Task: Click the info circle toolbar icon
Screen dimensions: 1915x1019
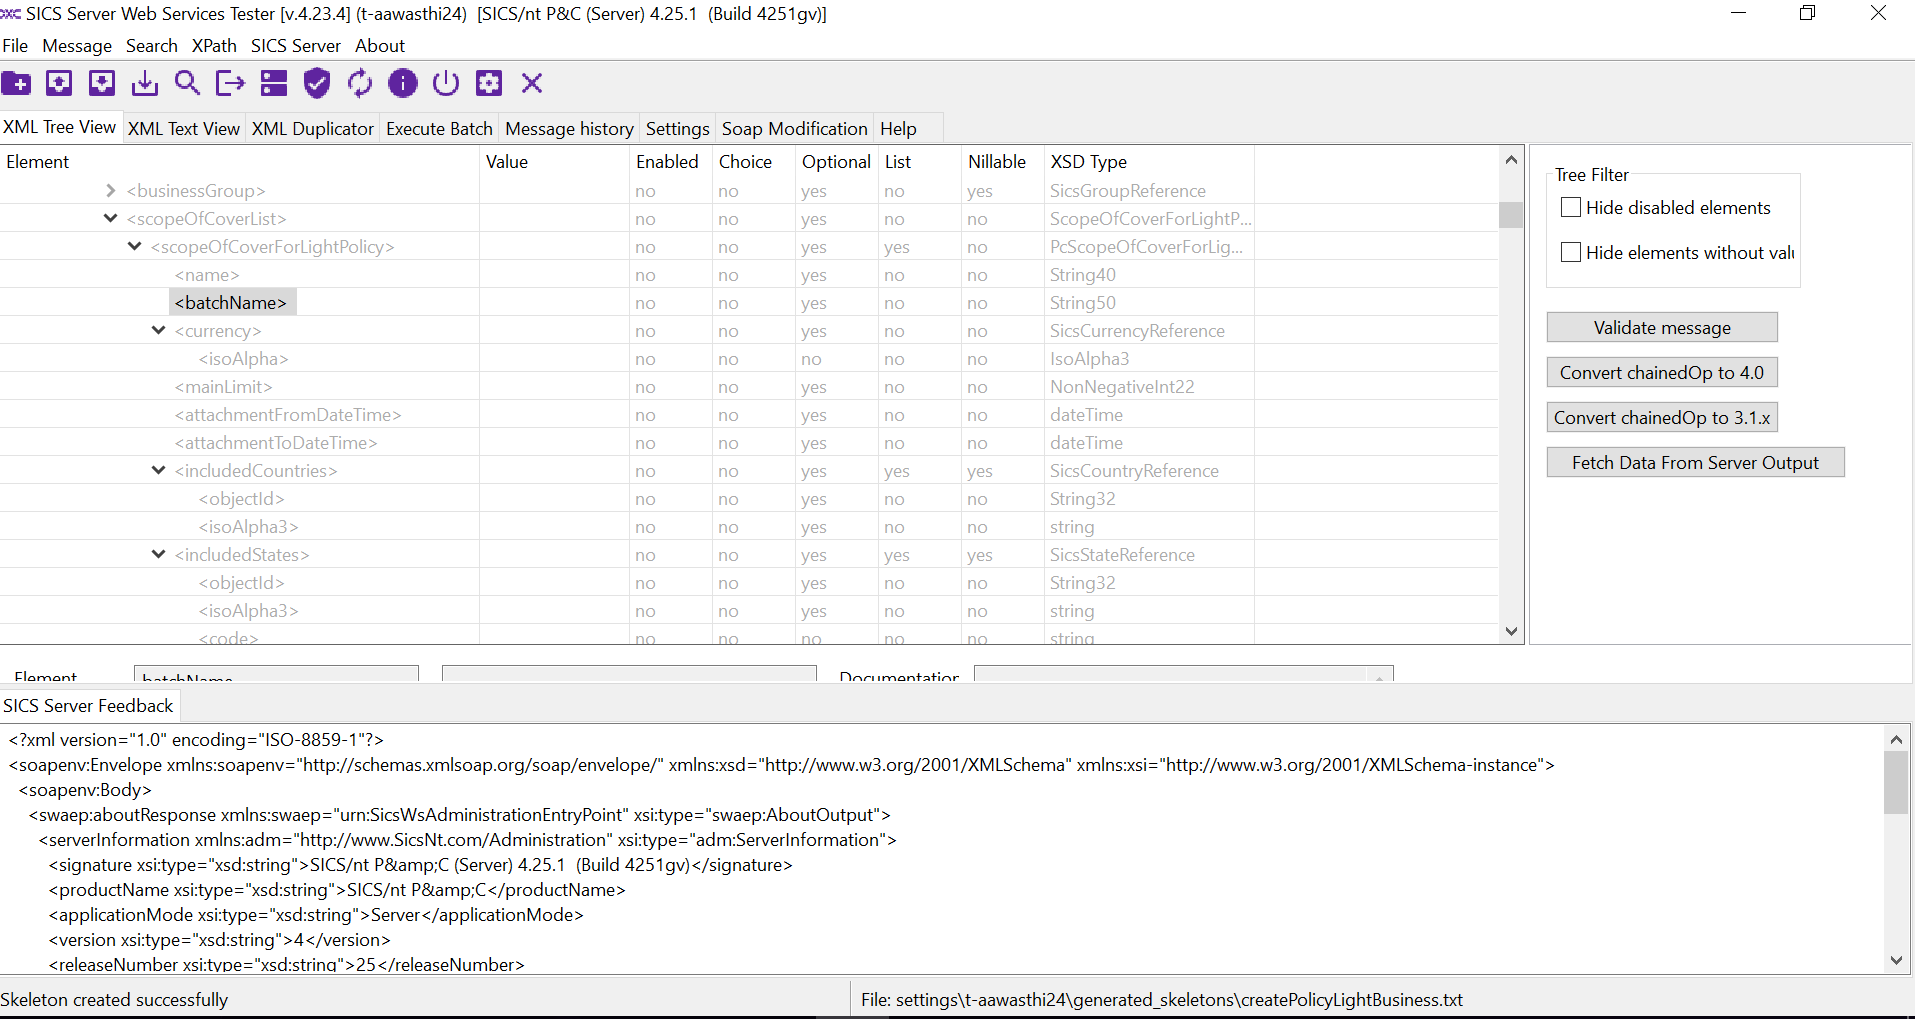Action: [x=403, y=84]
